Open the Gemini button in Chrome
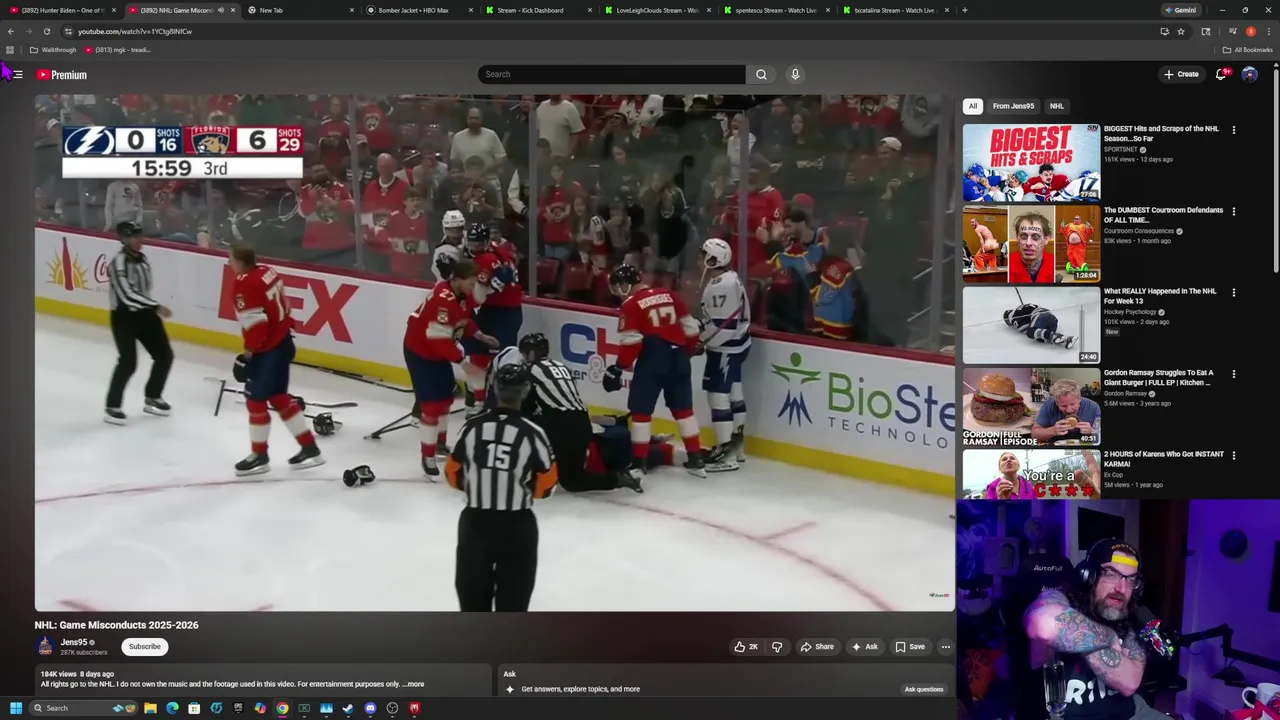Image resolution: width=1280 pixels, height=720 pixels. point(1180,10)
